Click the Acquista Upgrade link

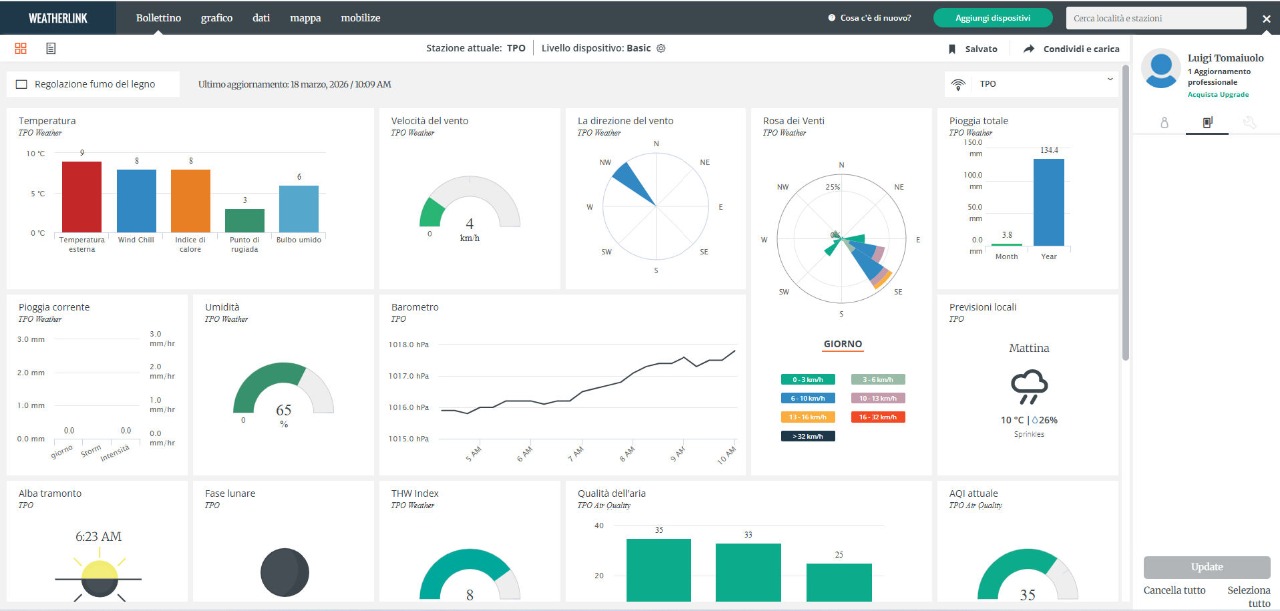pyautogui.click(x=1217, y=94)
